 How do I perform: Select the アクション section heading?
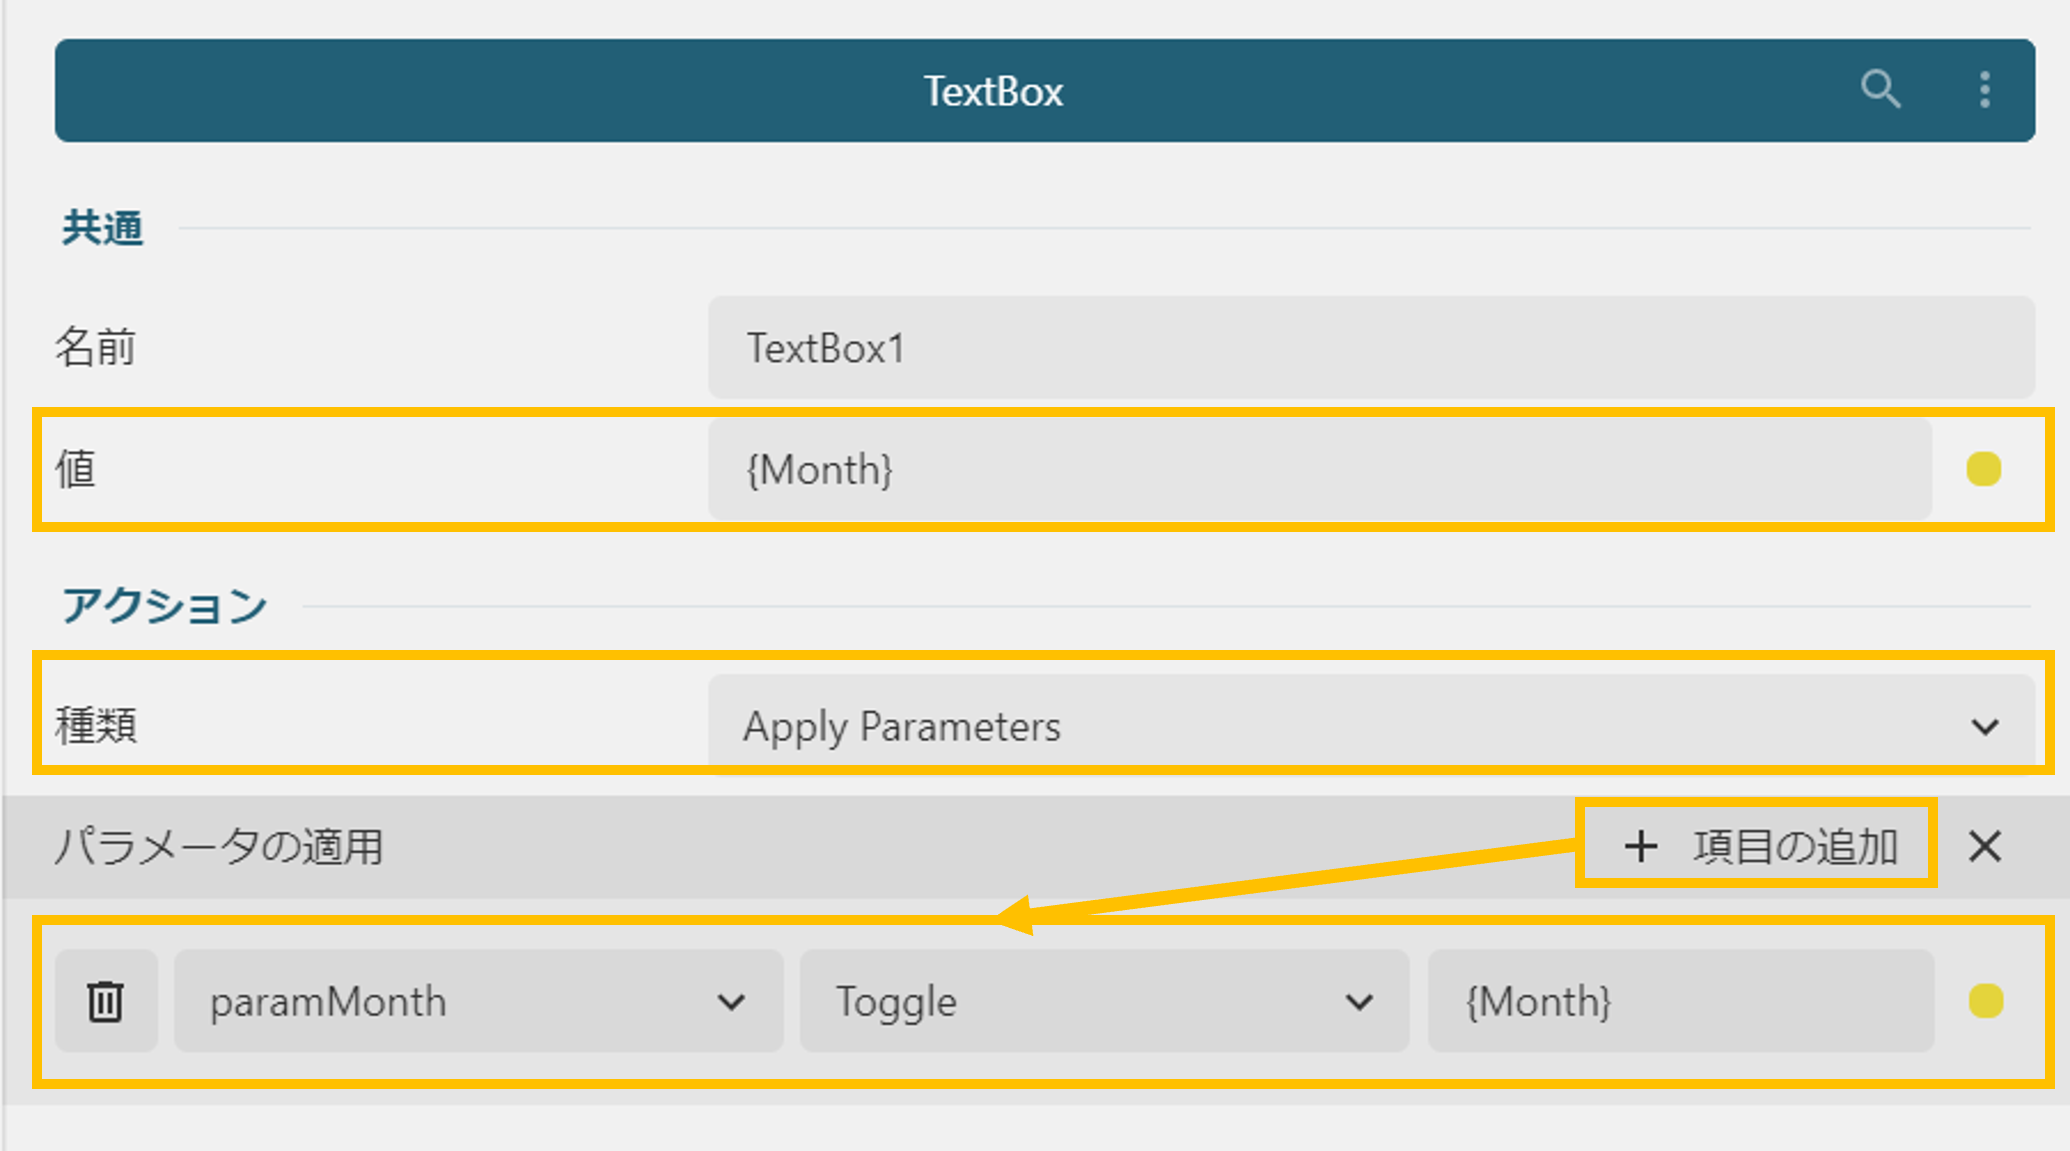point(164,606)
